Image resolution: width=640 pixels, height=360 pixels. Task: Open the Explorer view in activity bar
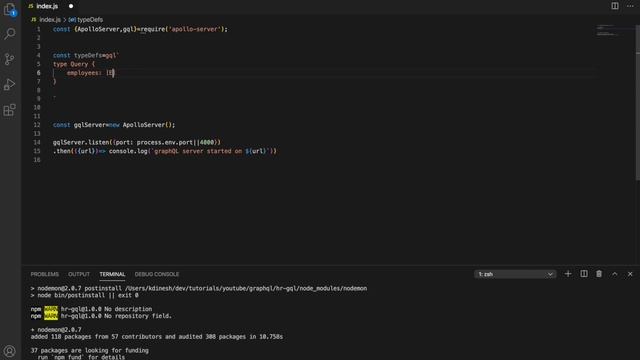(x=9, y=9)
